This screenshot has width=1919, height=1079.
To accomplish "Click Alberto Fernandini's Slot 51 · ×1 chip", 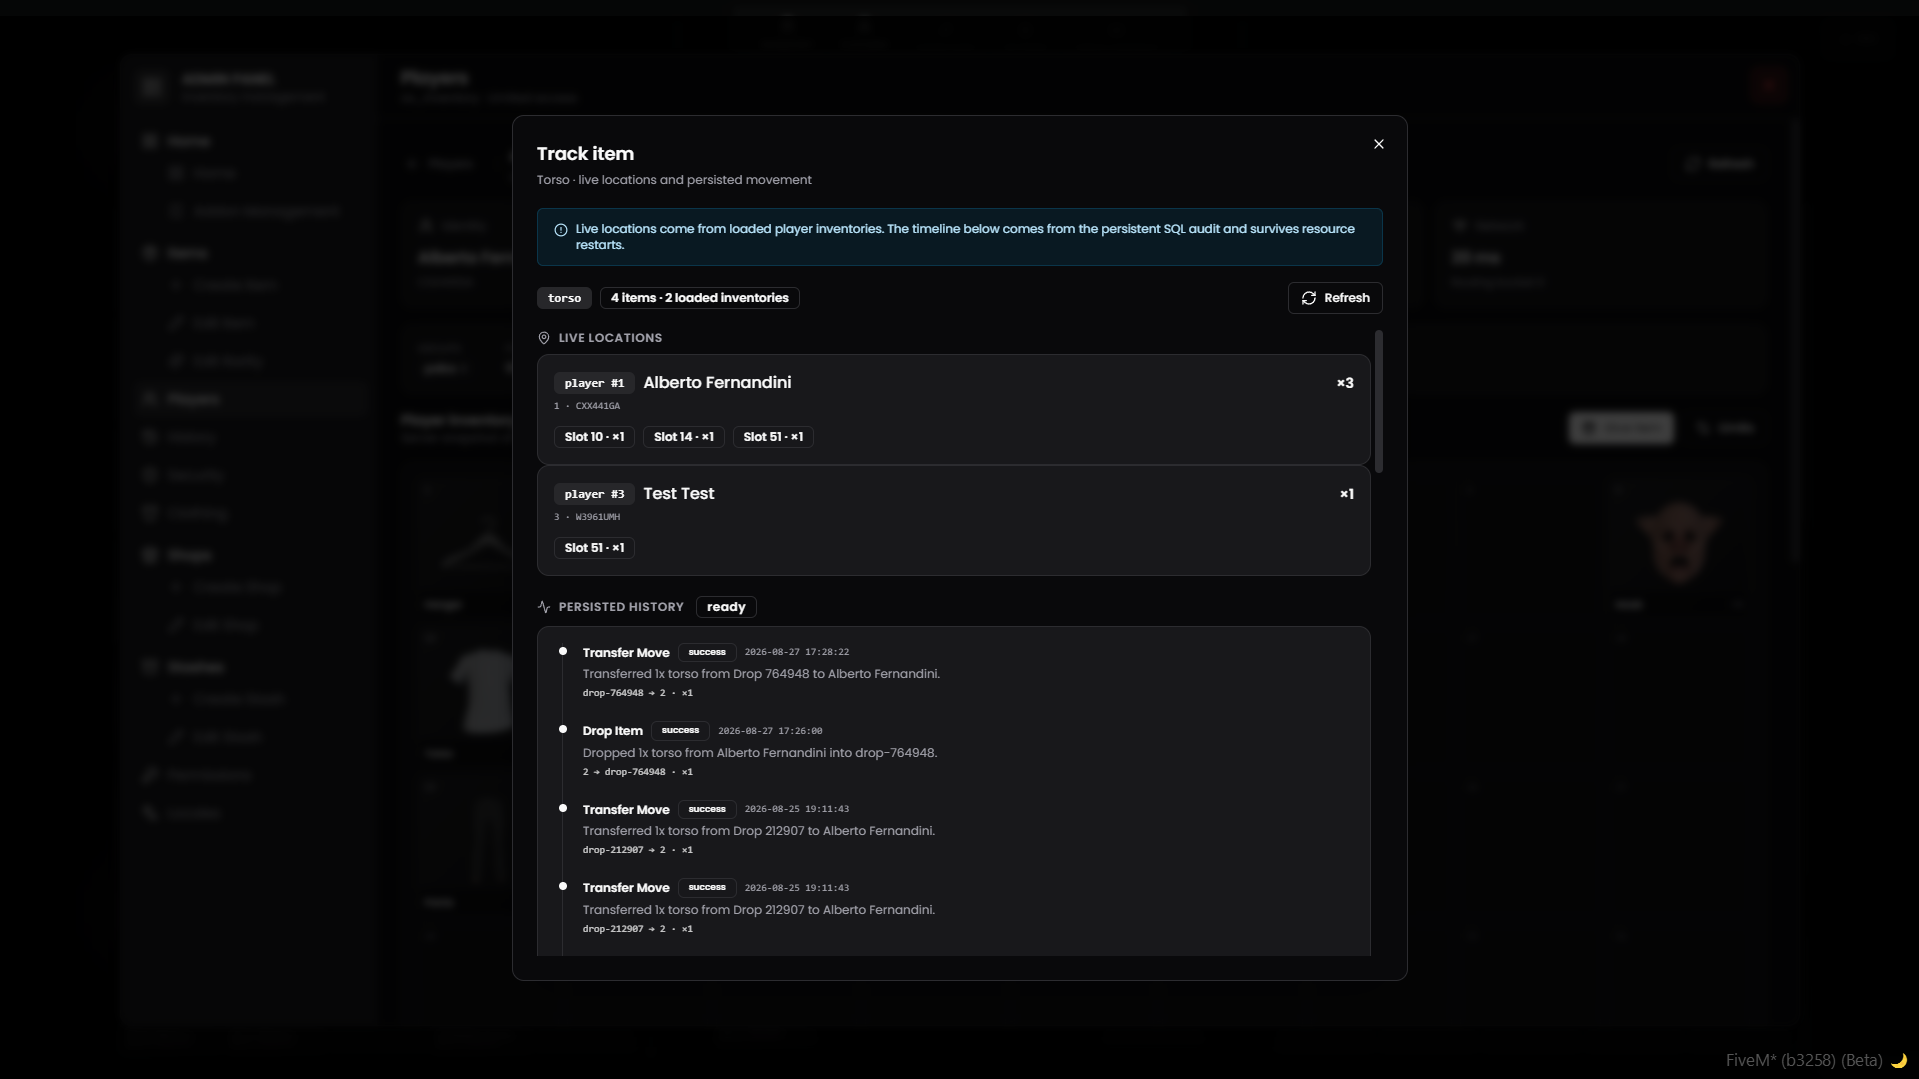I will 773,437.
